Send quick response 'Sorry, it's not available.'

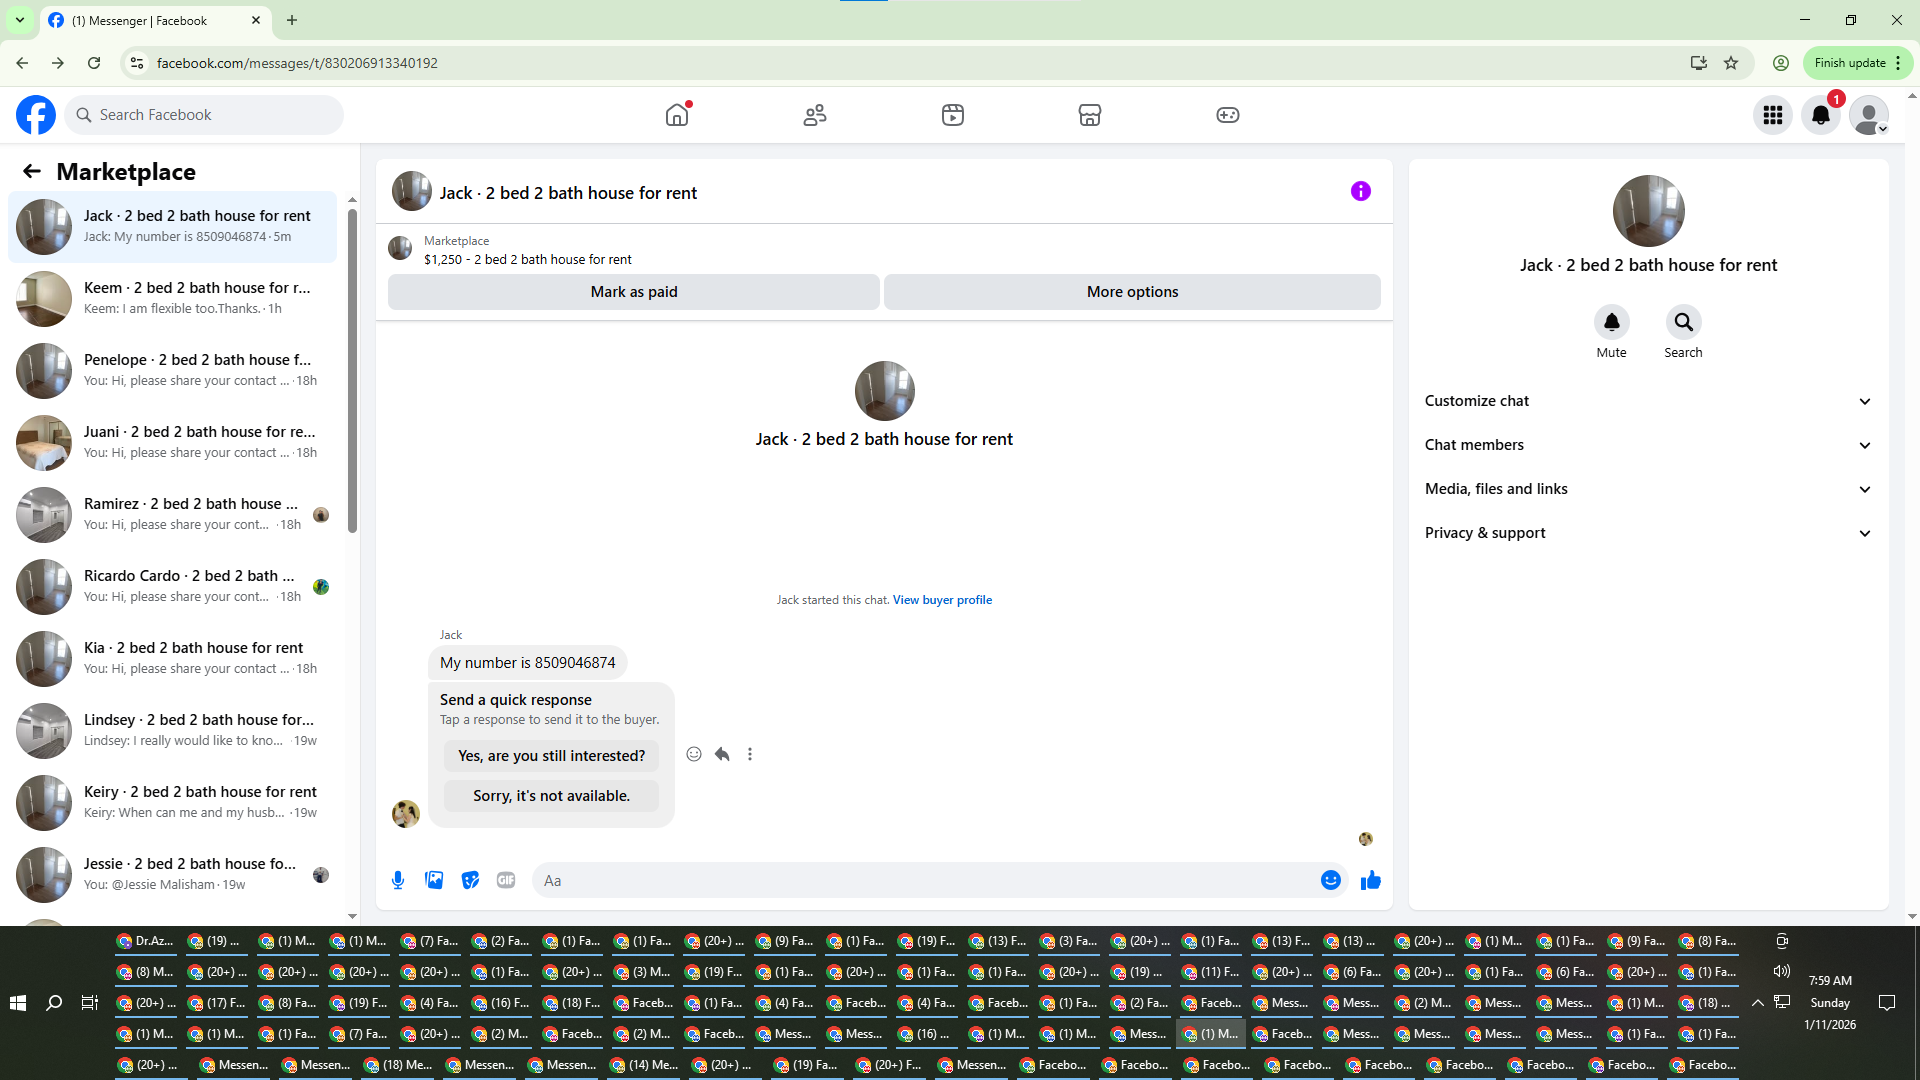coord(552,796)
